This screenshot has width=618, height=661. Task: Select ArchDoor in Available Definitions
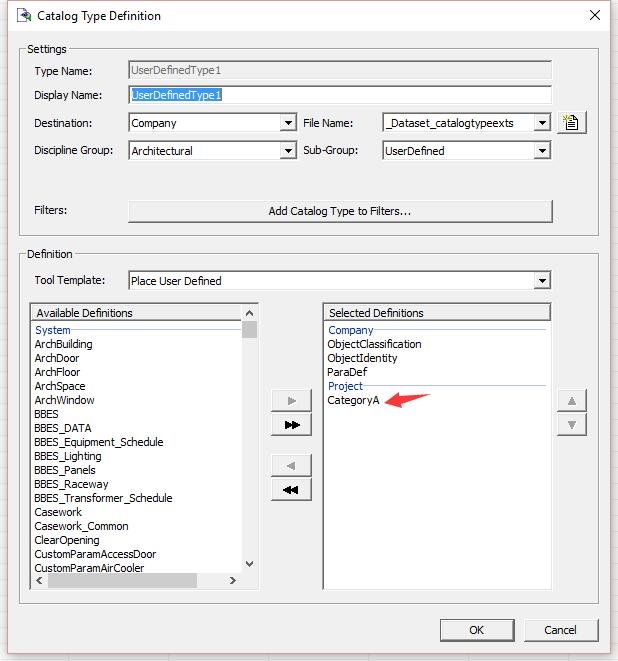click(56, 358)
